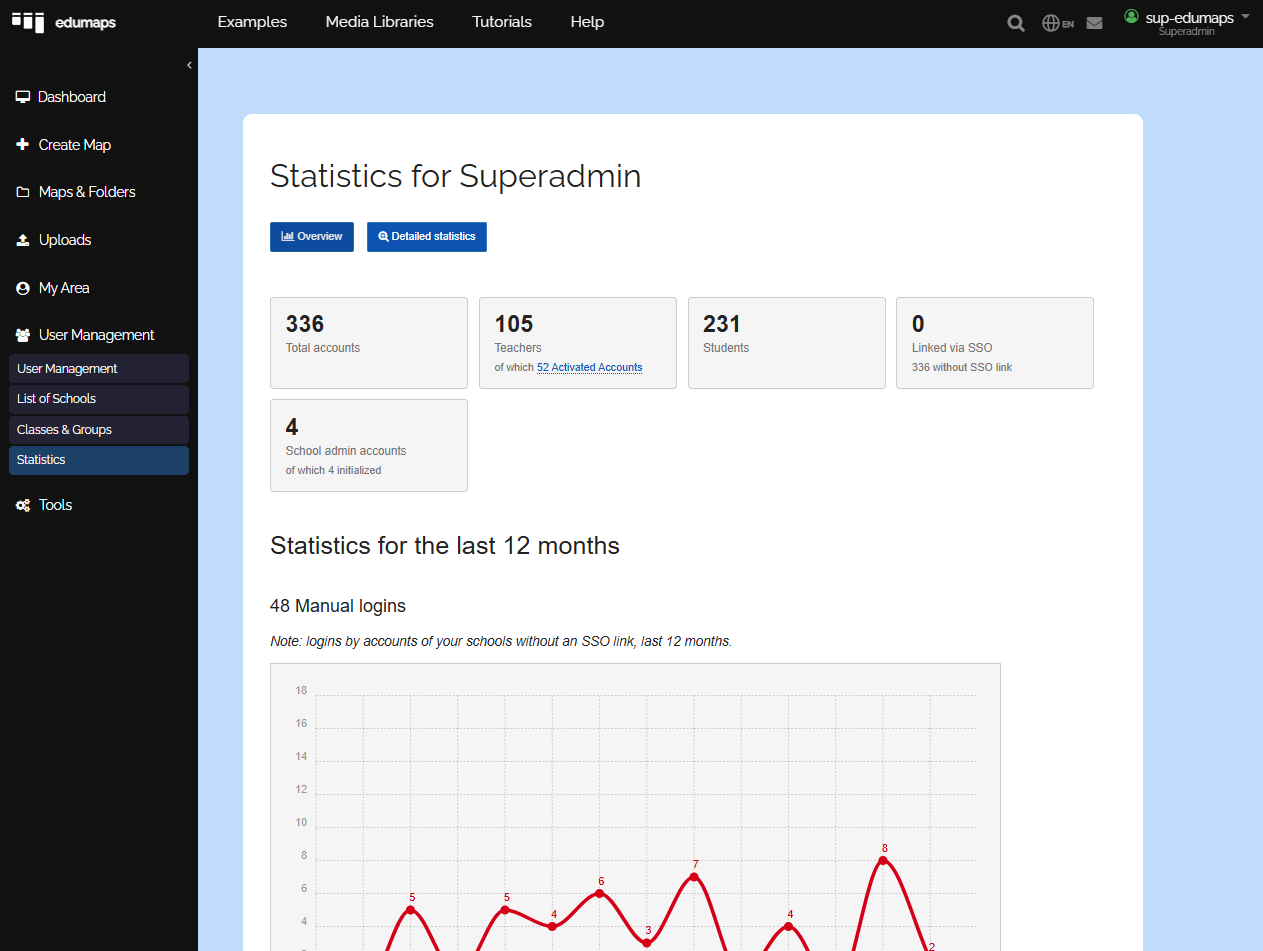Click the School admin accounts card

pos(369,445)
